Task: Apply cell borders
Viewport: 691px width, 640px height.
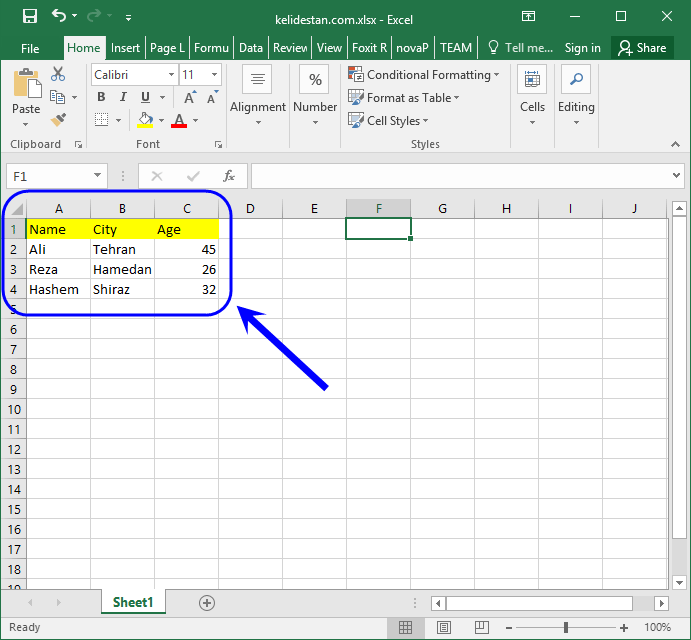Action: (102, 119)
